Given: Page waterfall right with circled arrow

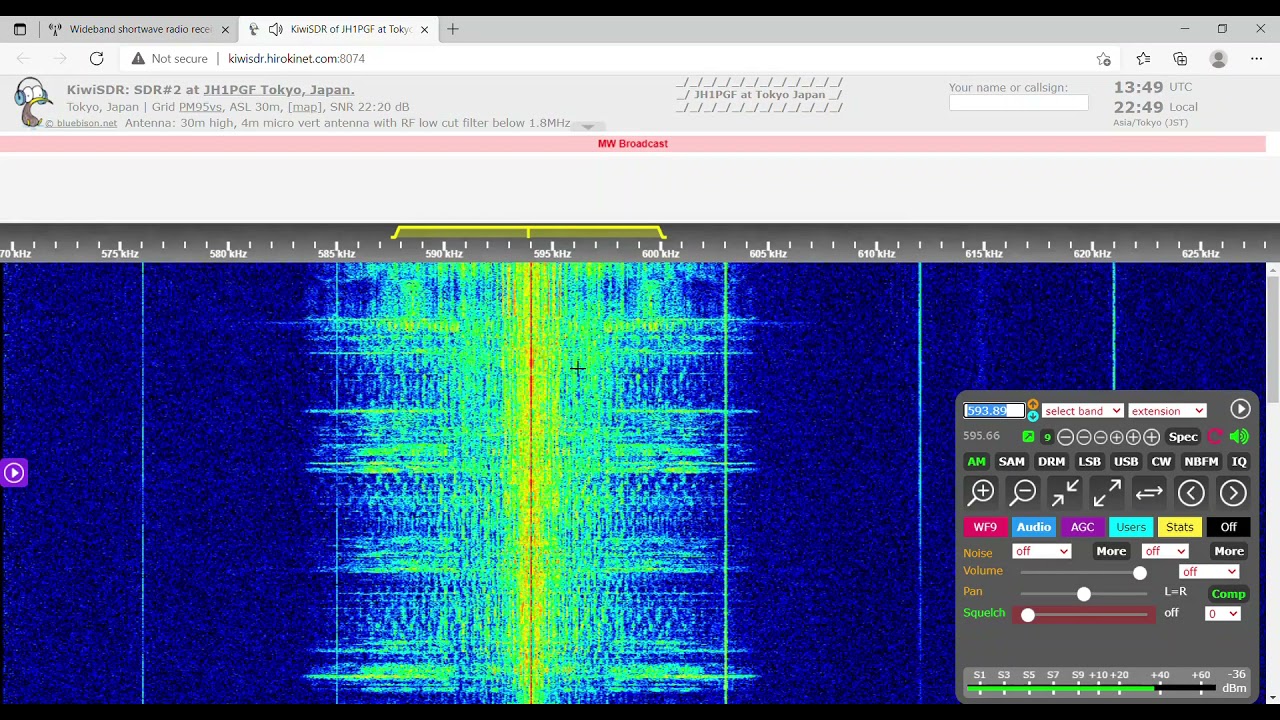Looking at the screenshot, I should (x=1232, y=492).
